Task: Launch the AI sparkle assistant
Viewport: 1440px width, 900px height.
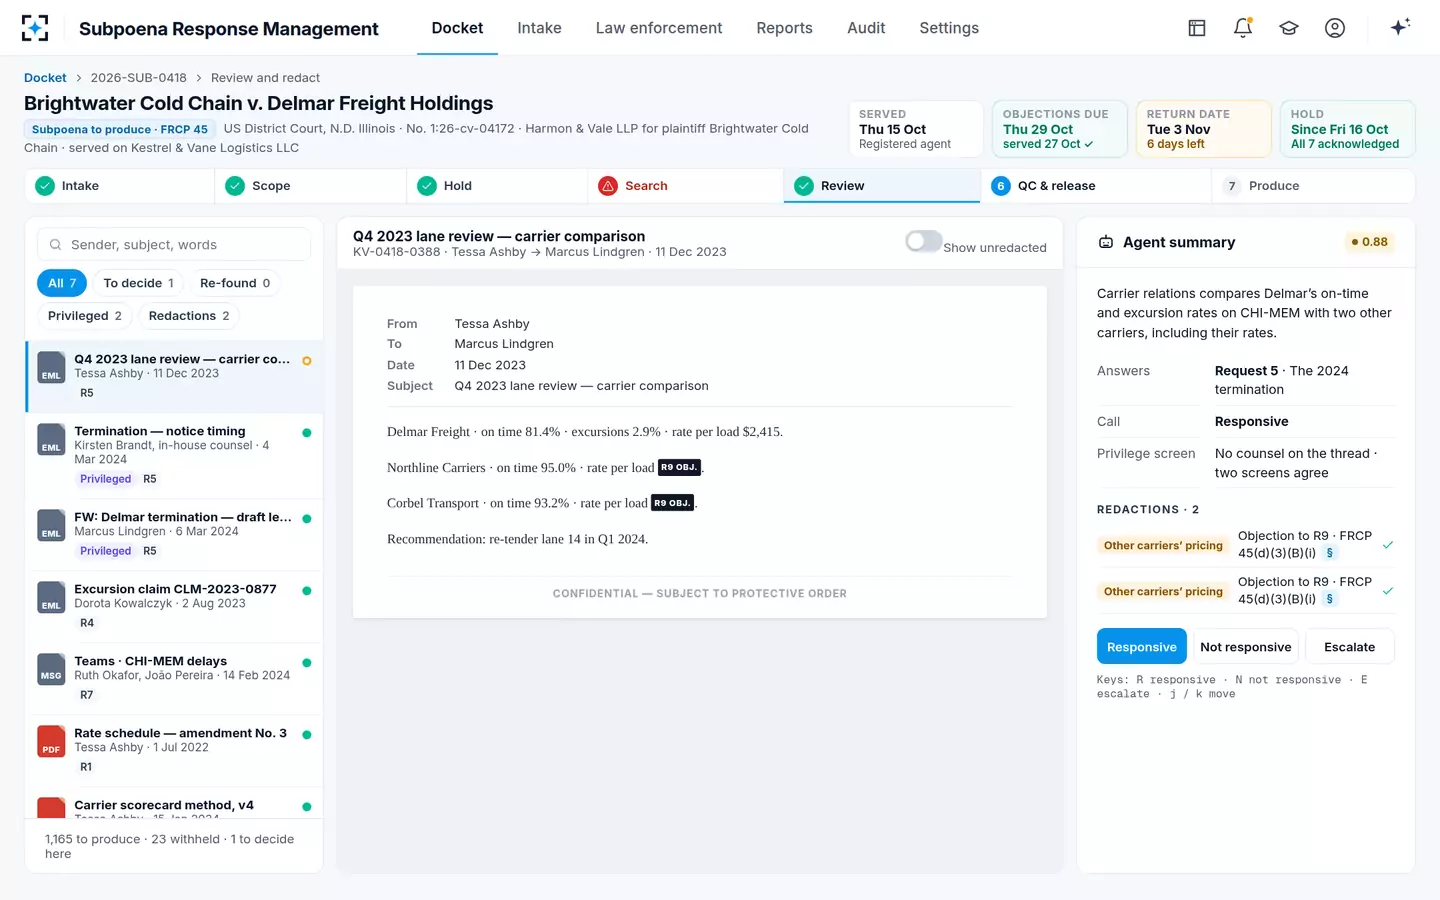Action: point(1400,27)
